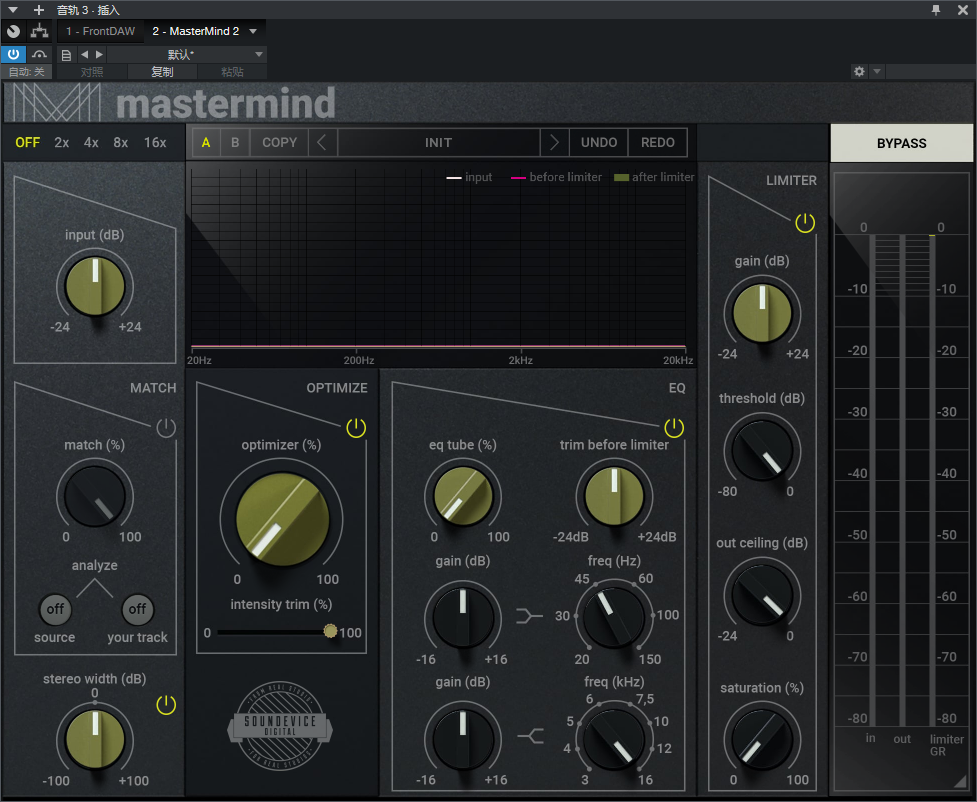The width and height of the screenshot is (977, 802).
Task: Toggle the OPTIMIZE section power icon
Action: (x=356, y=427)
